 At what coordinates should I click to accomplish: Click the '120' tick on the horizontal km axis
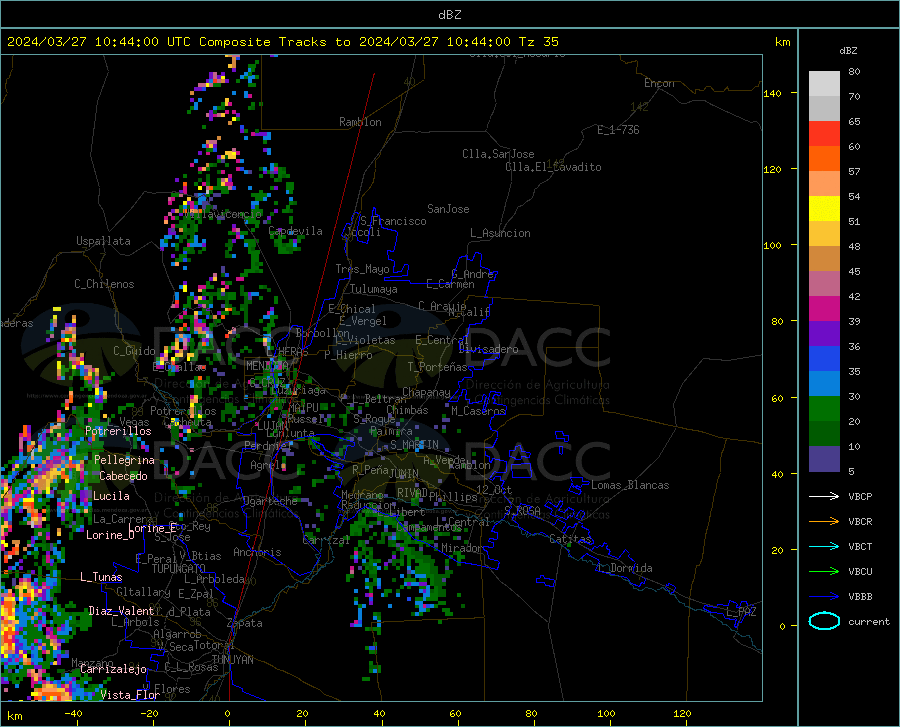(x=682, y=713)
